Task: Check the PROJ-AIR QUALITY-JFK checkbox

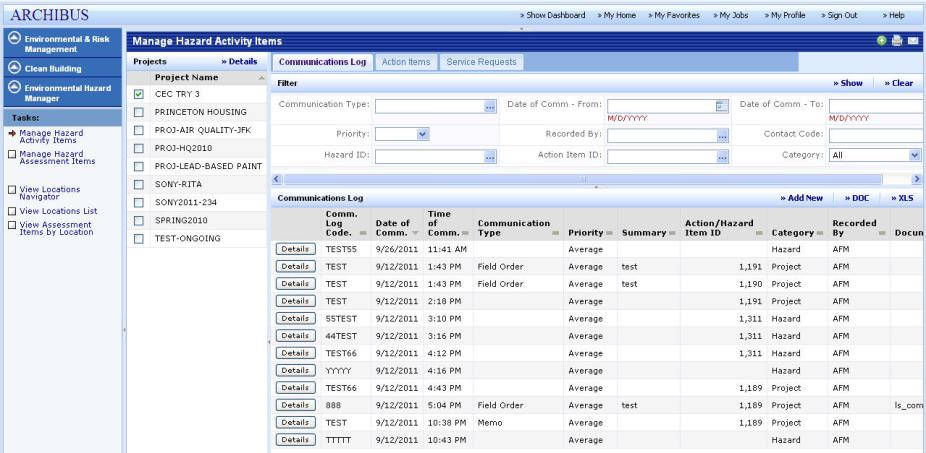Action: (139, 131)
